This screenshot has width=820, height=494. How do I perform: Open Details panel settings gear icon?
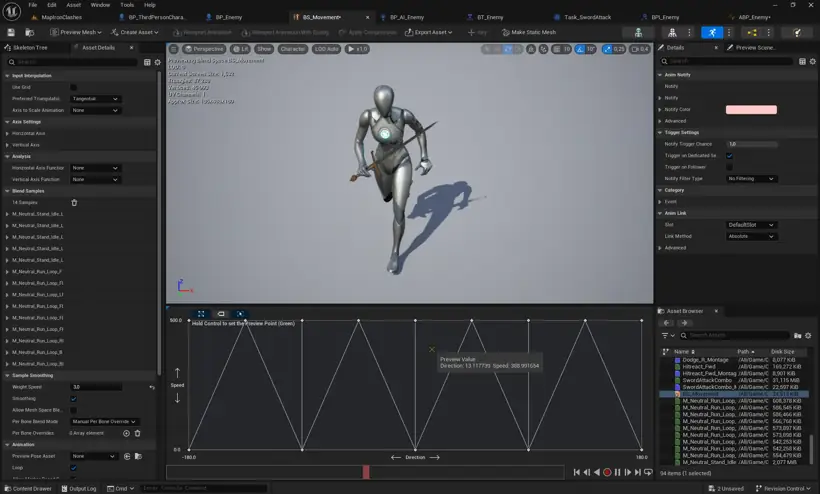click(x=813, y=61)
